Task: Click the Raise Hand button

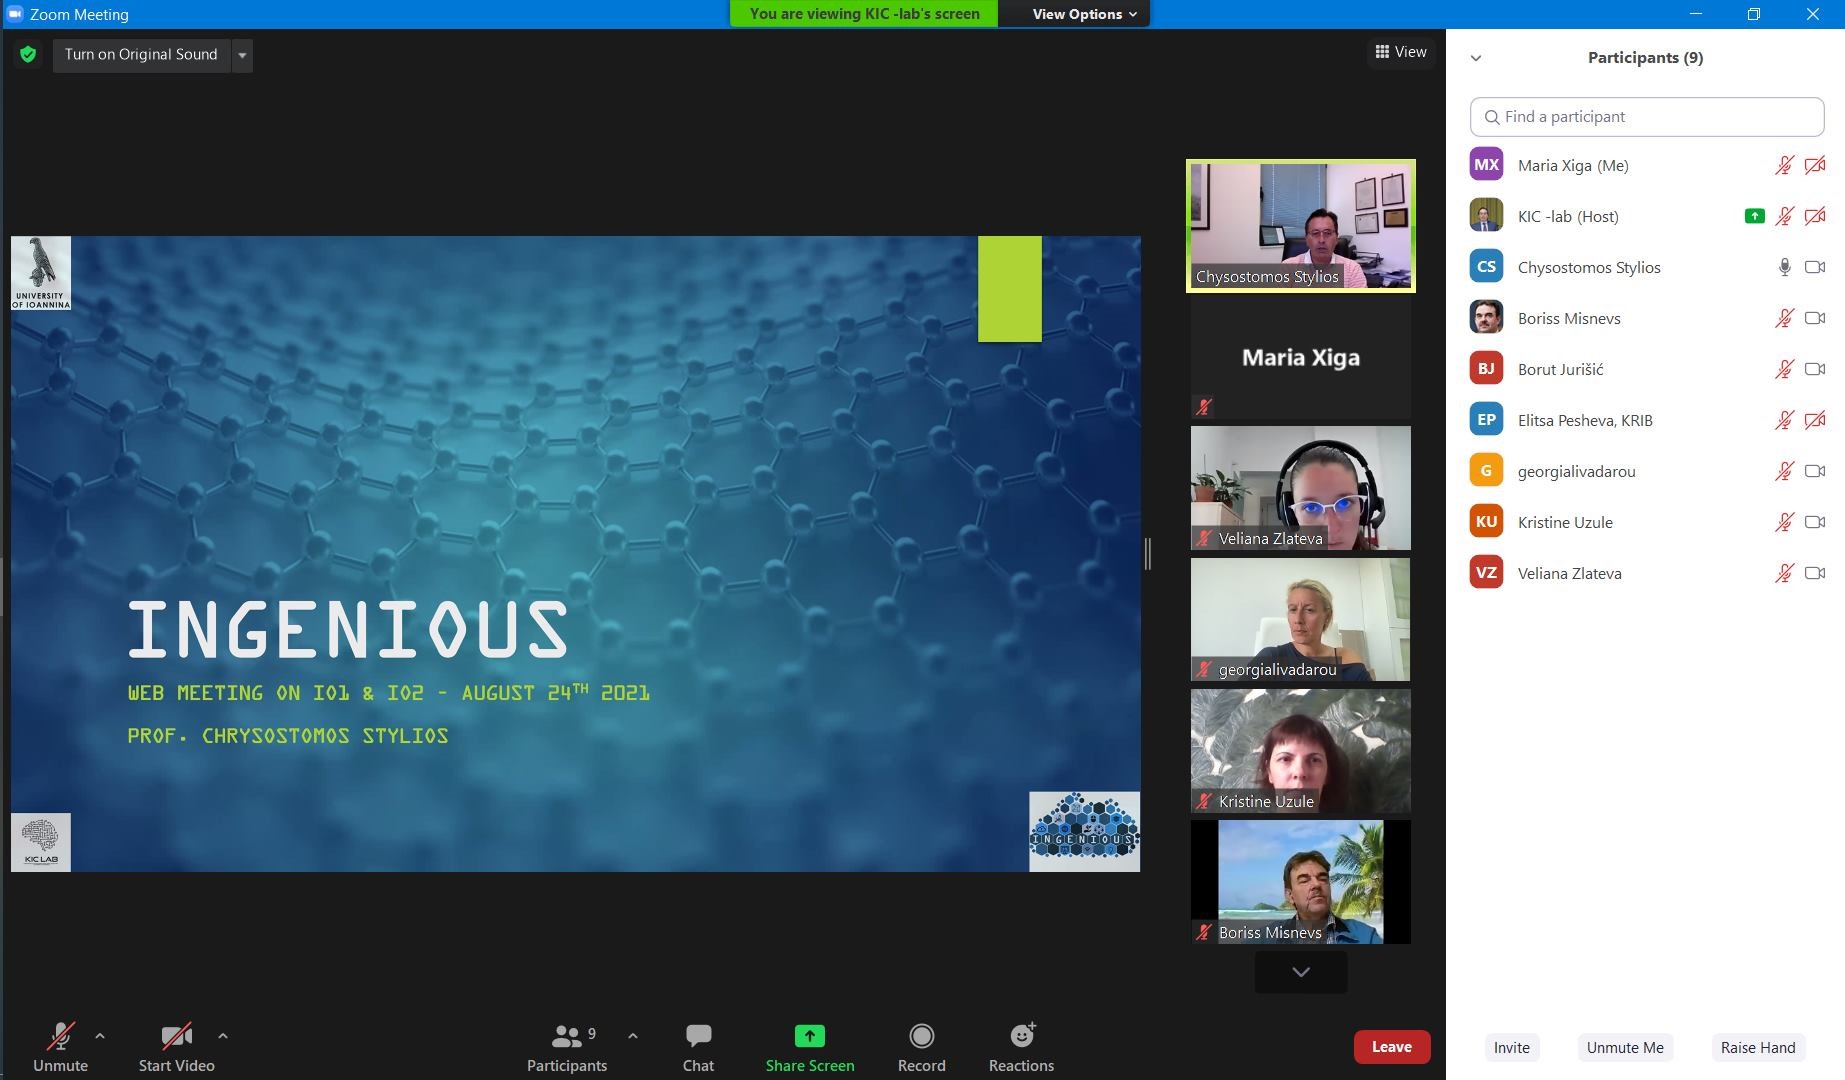Action: [1758, 1047]
